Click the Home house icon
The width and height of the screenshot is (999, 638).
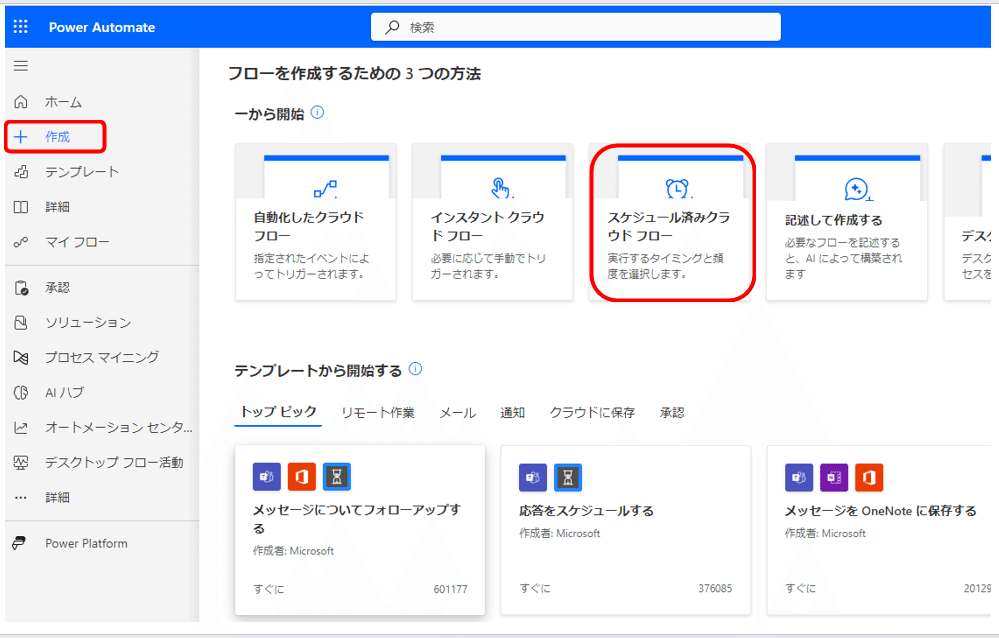(x=21, y=101)
